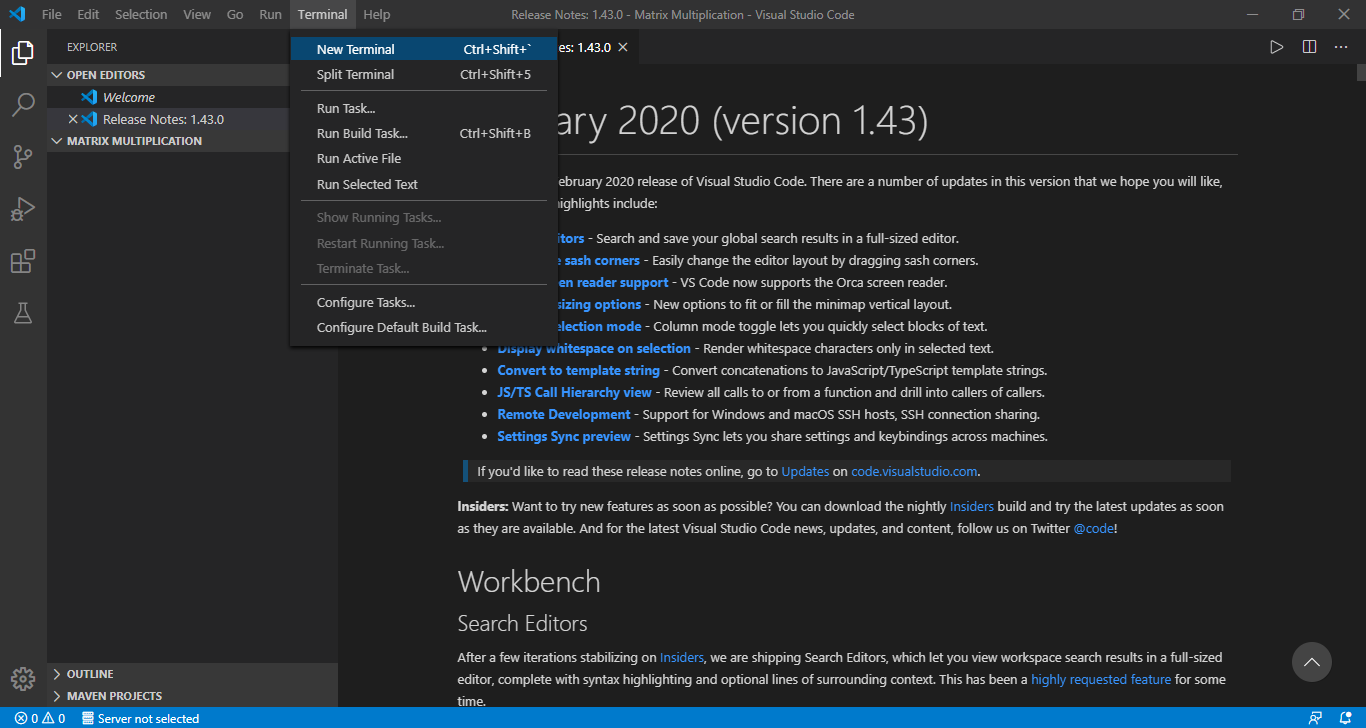
Task: Close the Release Notes editor tab
Action: click(623, 47)
